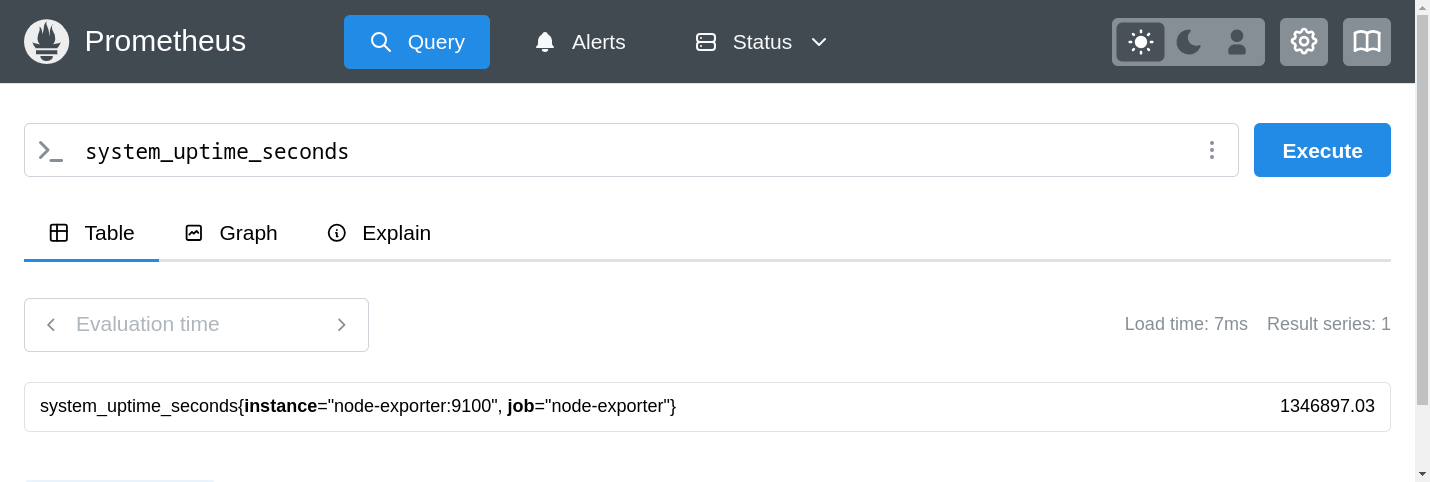Viewport: 1430px width, 482px height.
Task: Click the Load time: 7ms text
Action: pyautogui.click(x=1186, y=324)
